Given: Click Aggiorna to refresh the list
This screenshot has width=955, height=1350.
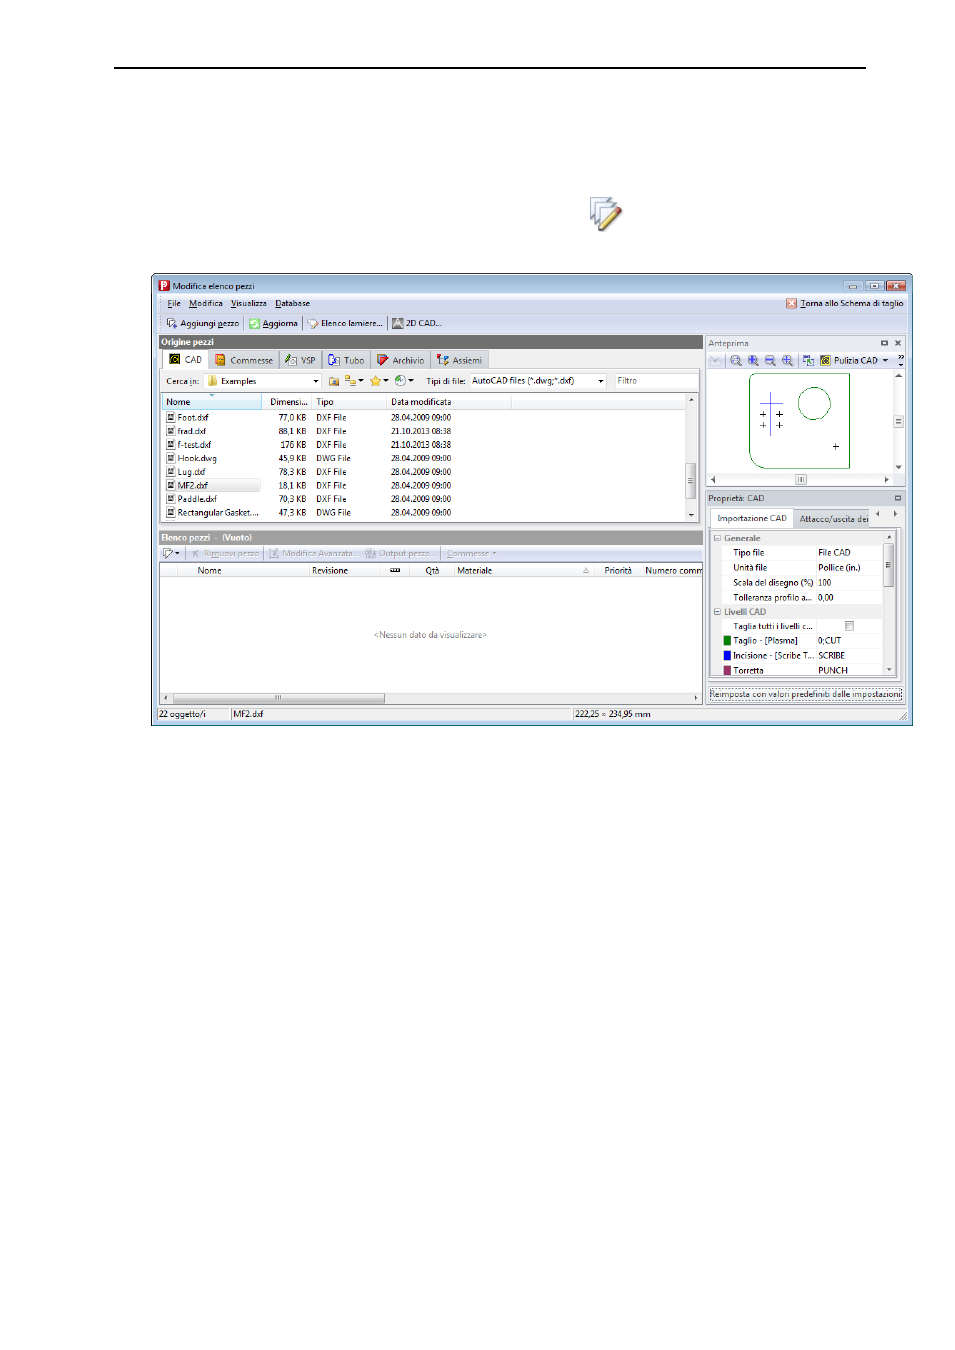Looking at the screenshot, I should [273, 323].
